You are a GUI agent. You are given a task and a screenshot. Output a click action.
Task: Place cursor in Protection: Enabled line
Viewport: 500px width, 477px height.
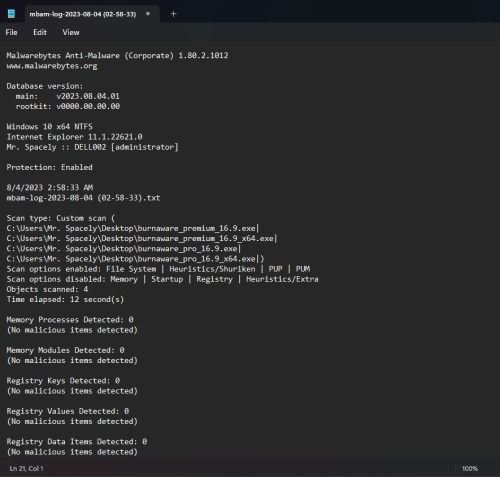(x=50, y=167)
